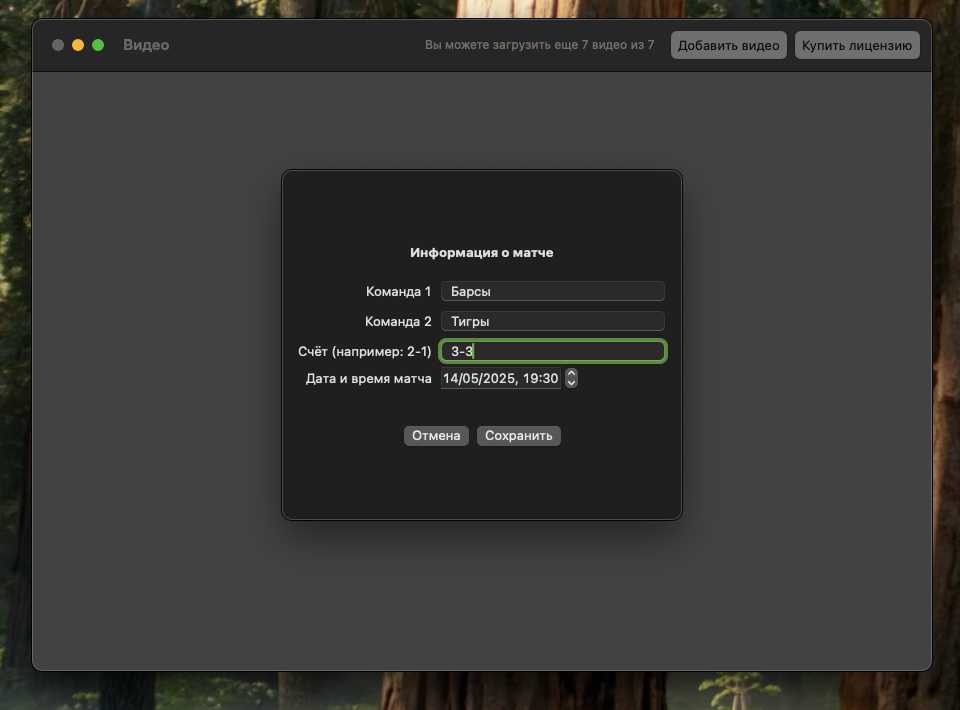This screenshot has height=710, width=960.
Task: Click the Добавить видео button
Action: pos(729,45)
